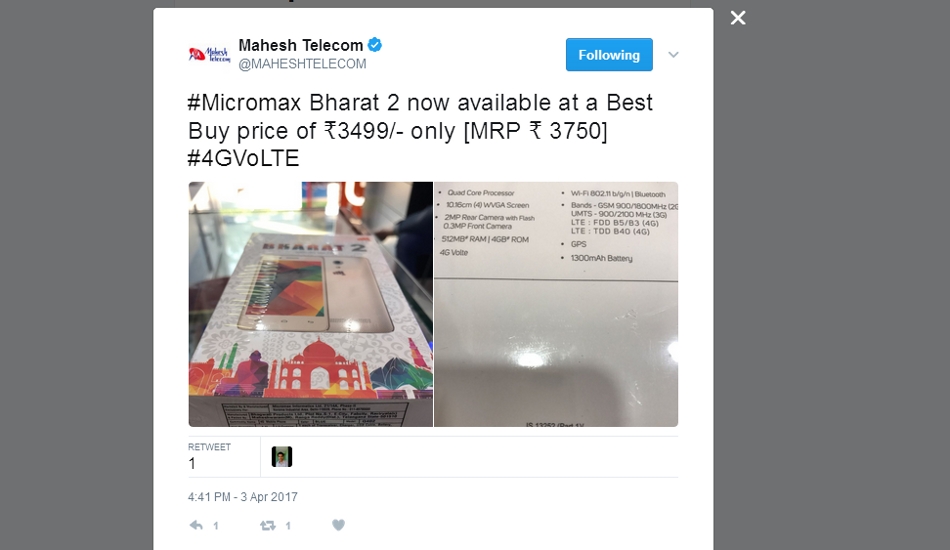Click the retweet count beside the arrows

pyautogui.click(x=288, y=526)
